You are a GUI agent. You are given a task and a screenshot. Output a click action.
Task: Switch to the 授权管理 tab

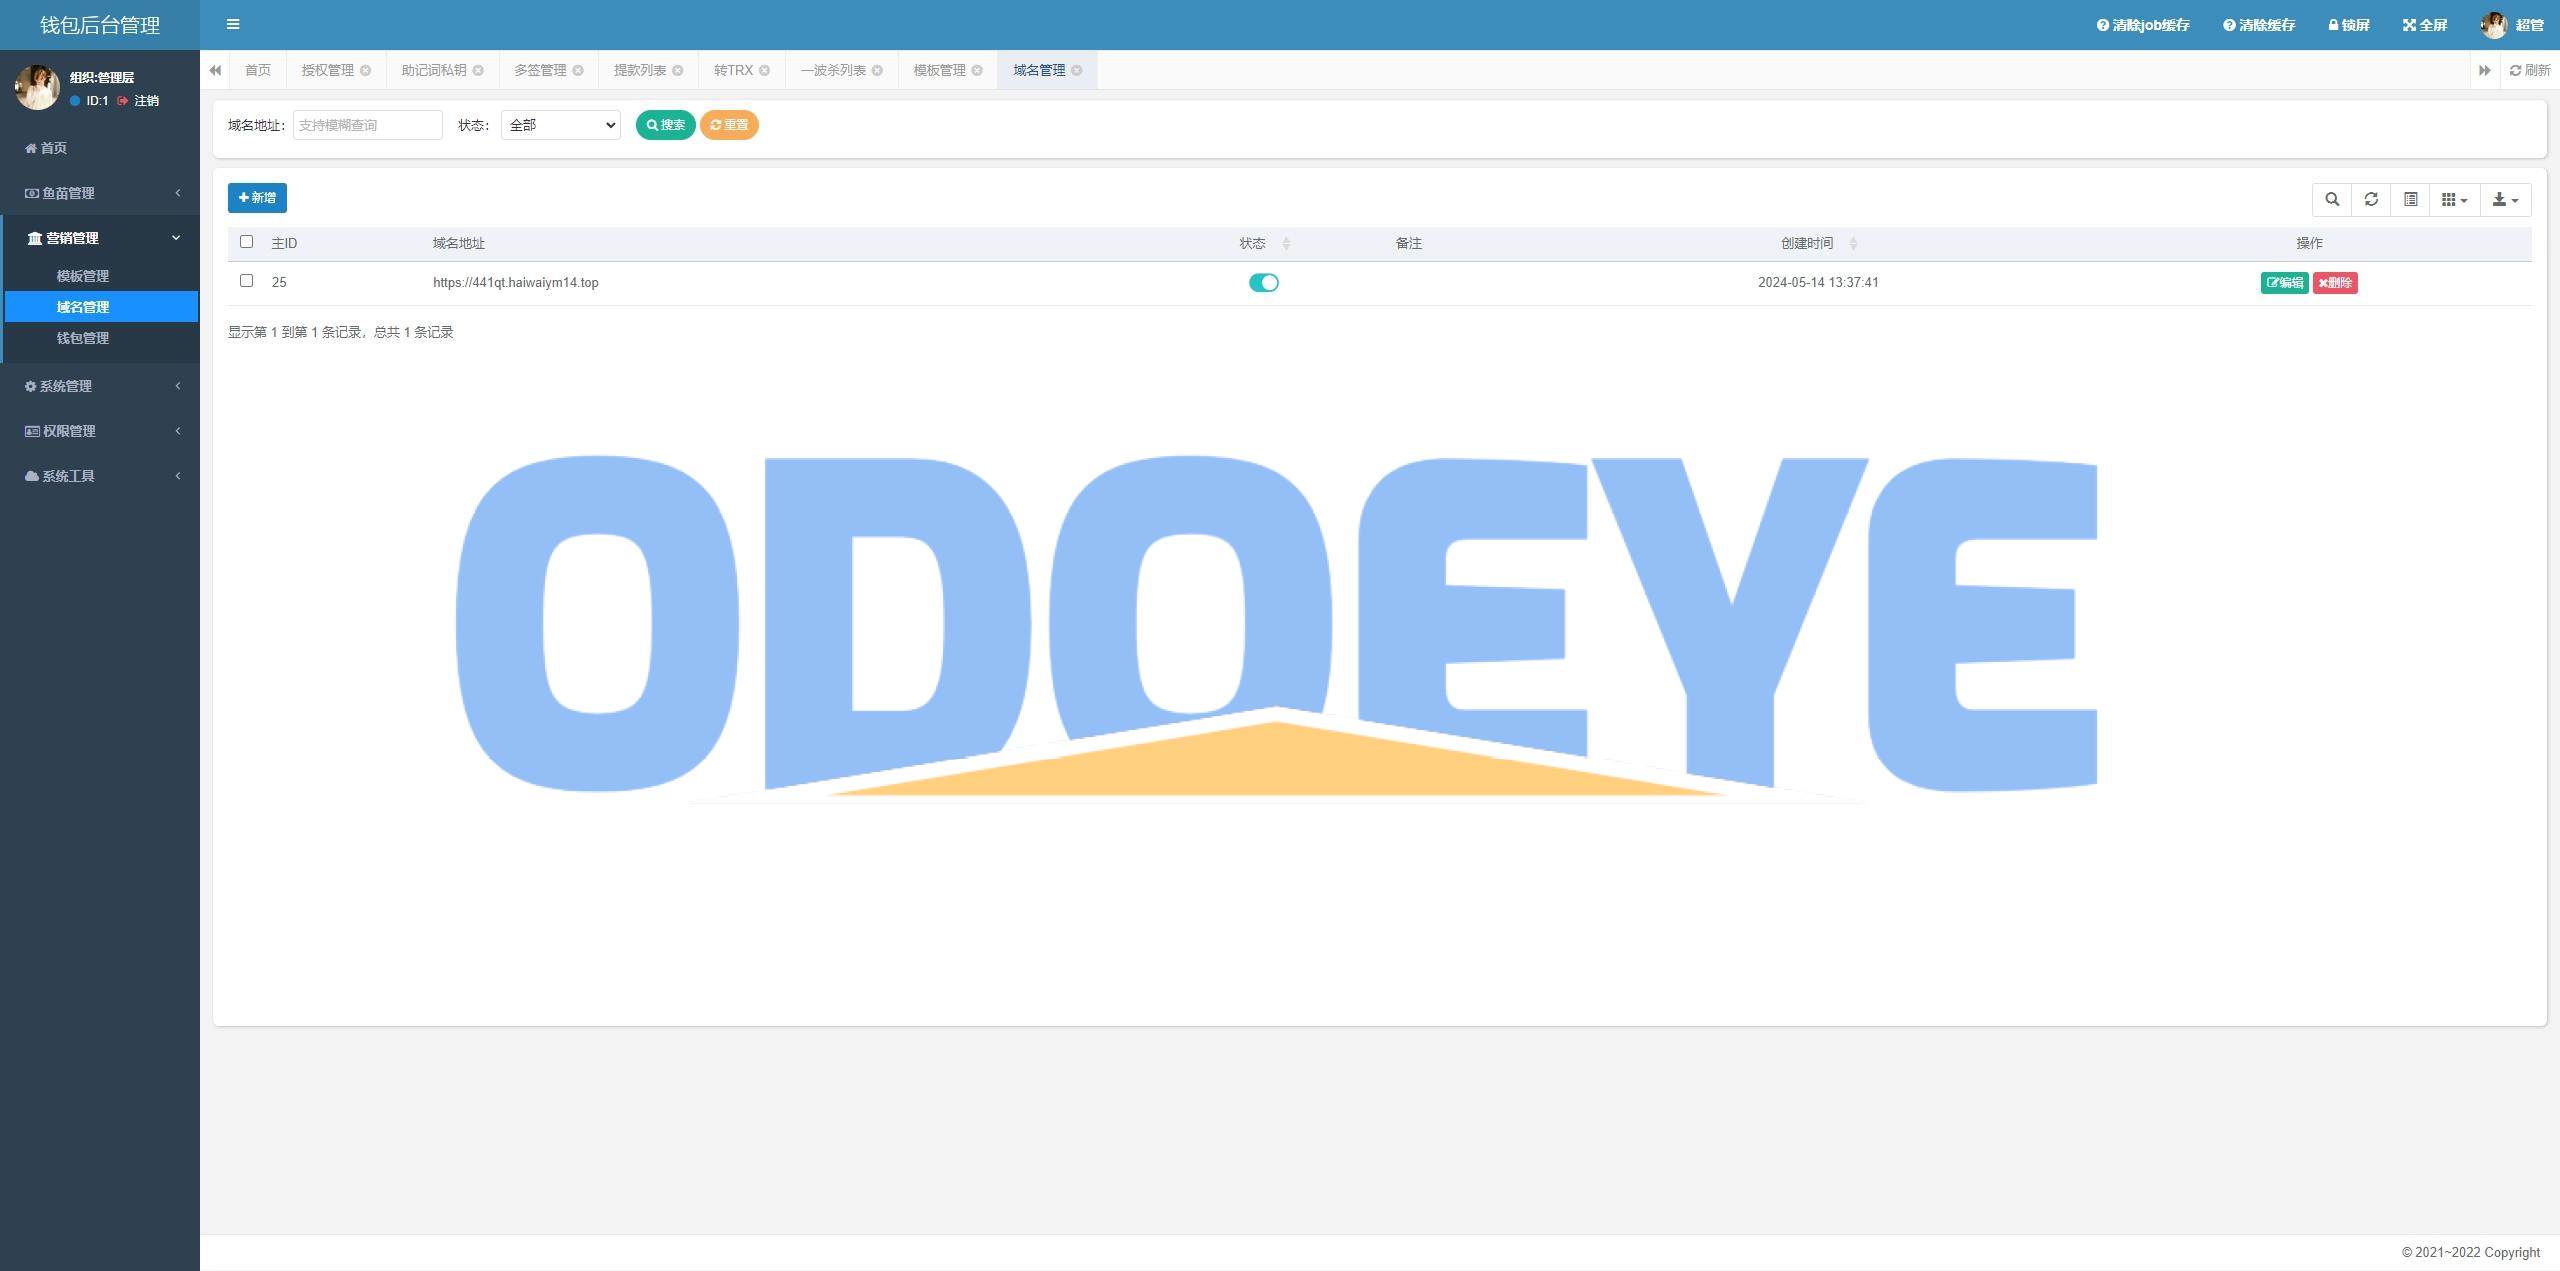pos(328,70)
